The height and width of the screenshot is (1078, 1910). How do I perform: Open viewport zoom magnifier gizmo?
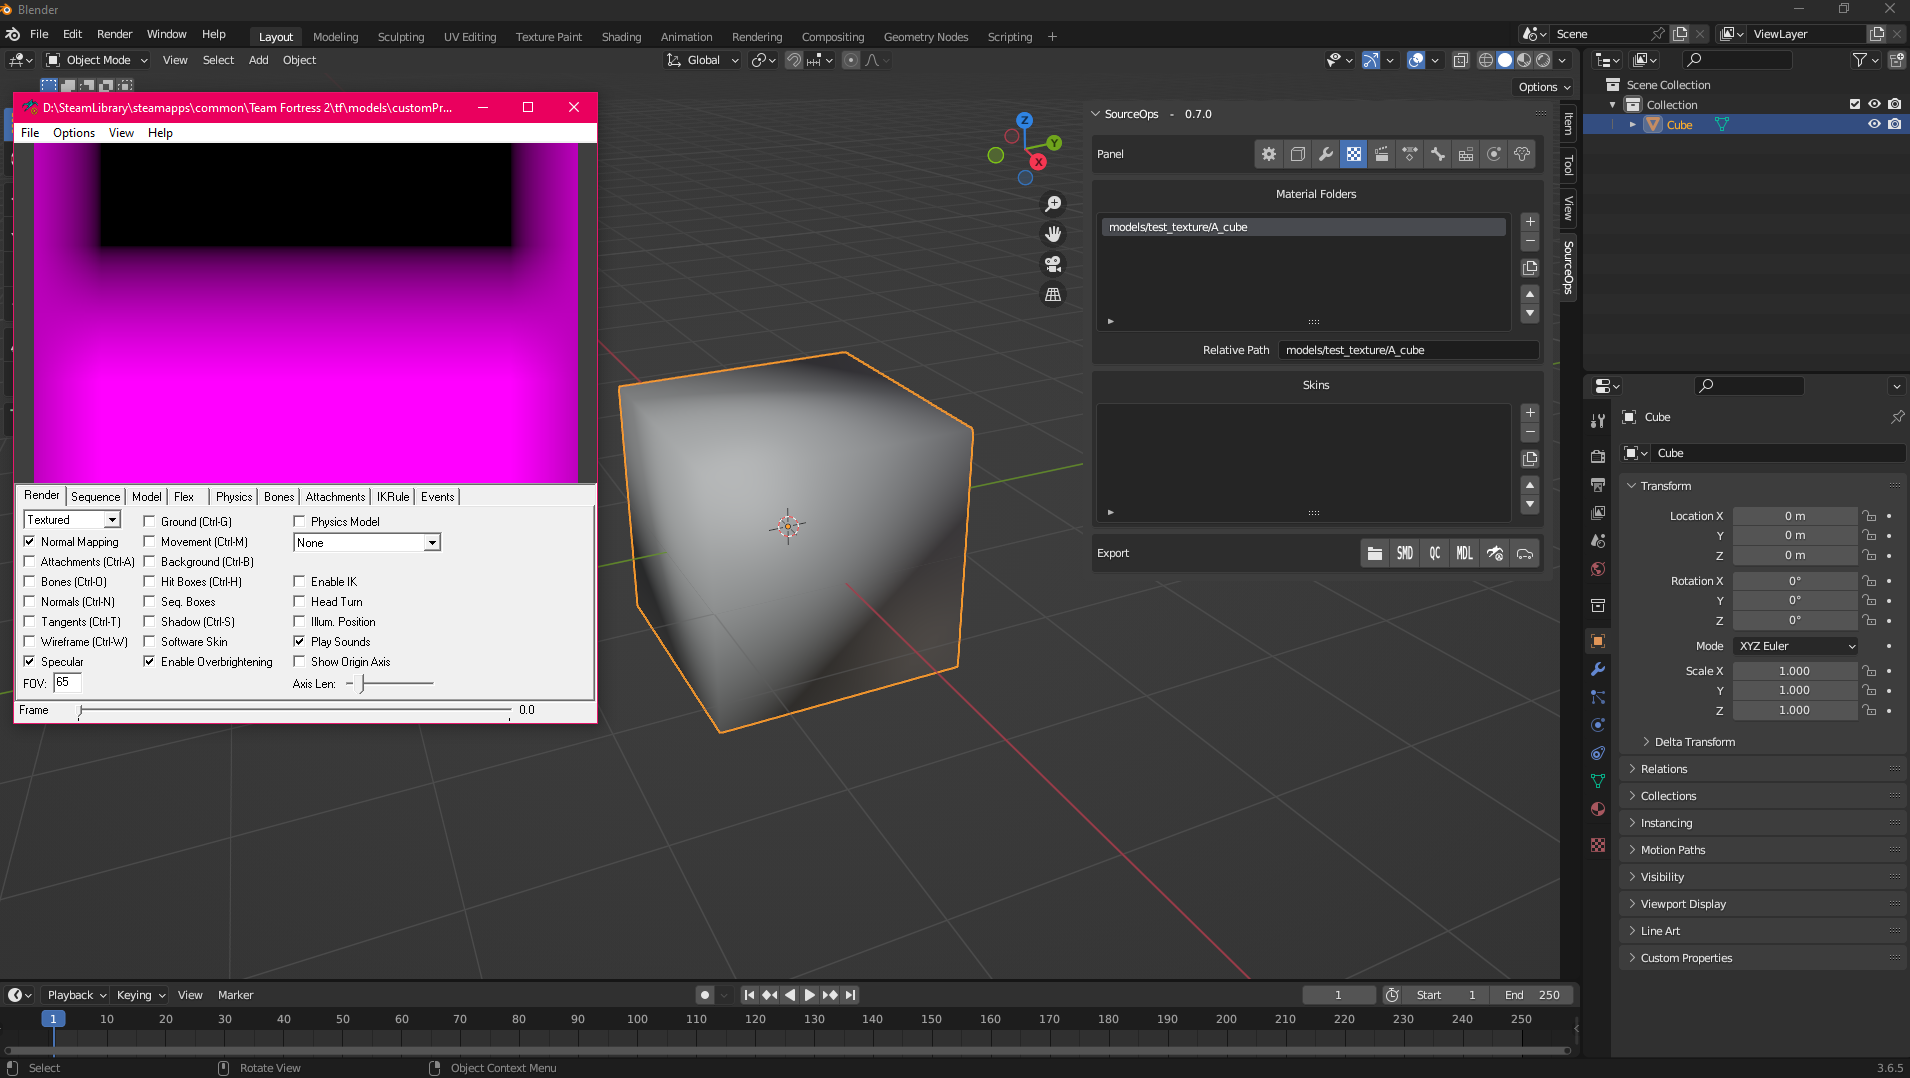[1053, 204]
